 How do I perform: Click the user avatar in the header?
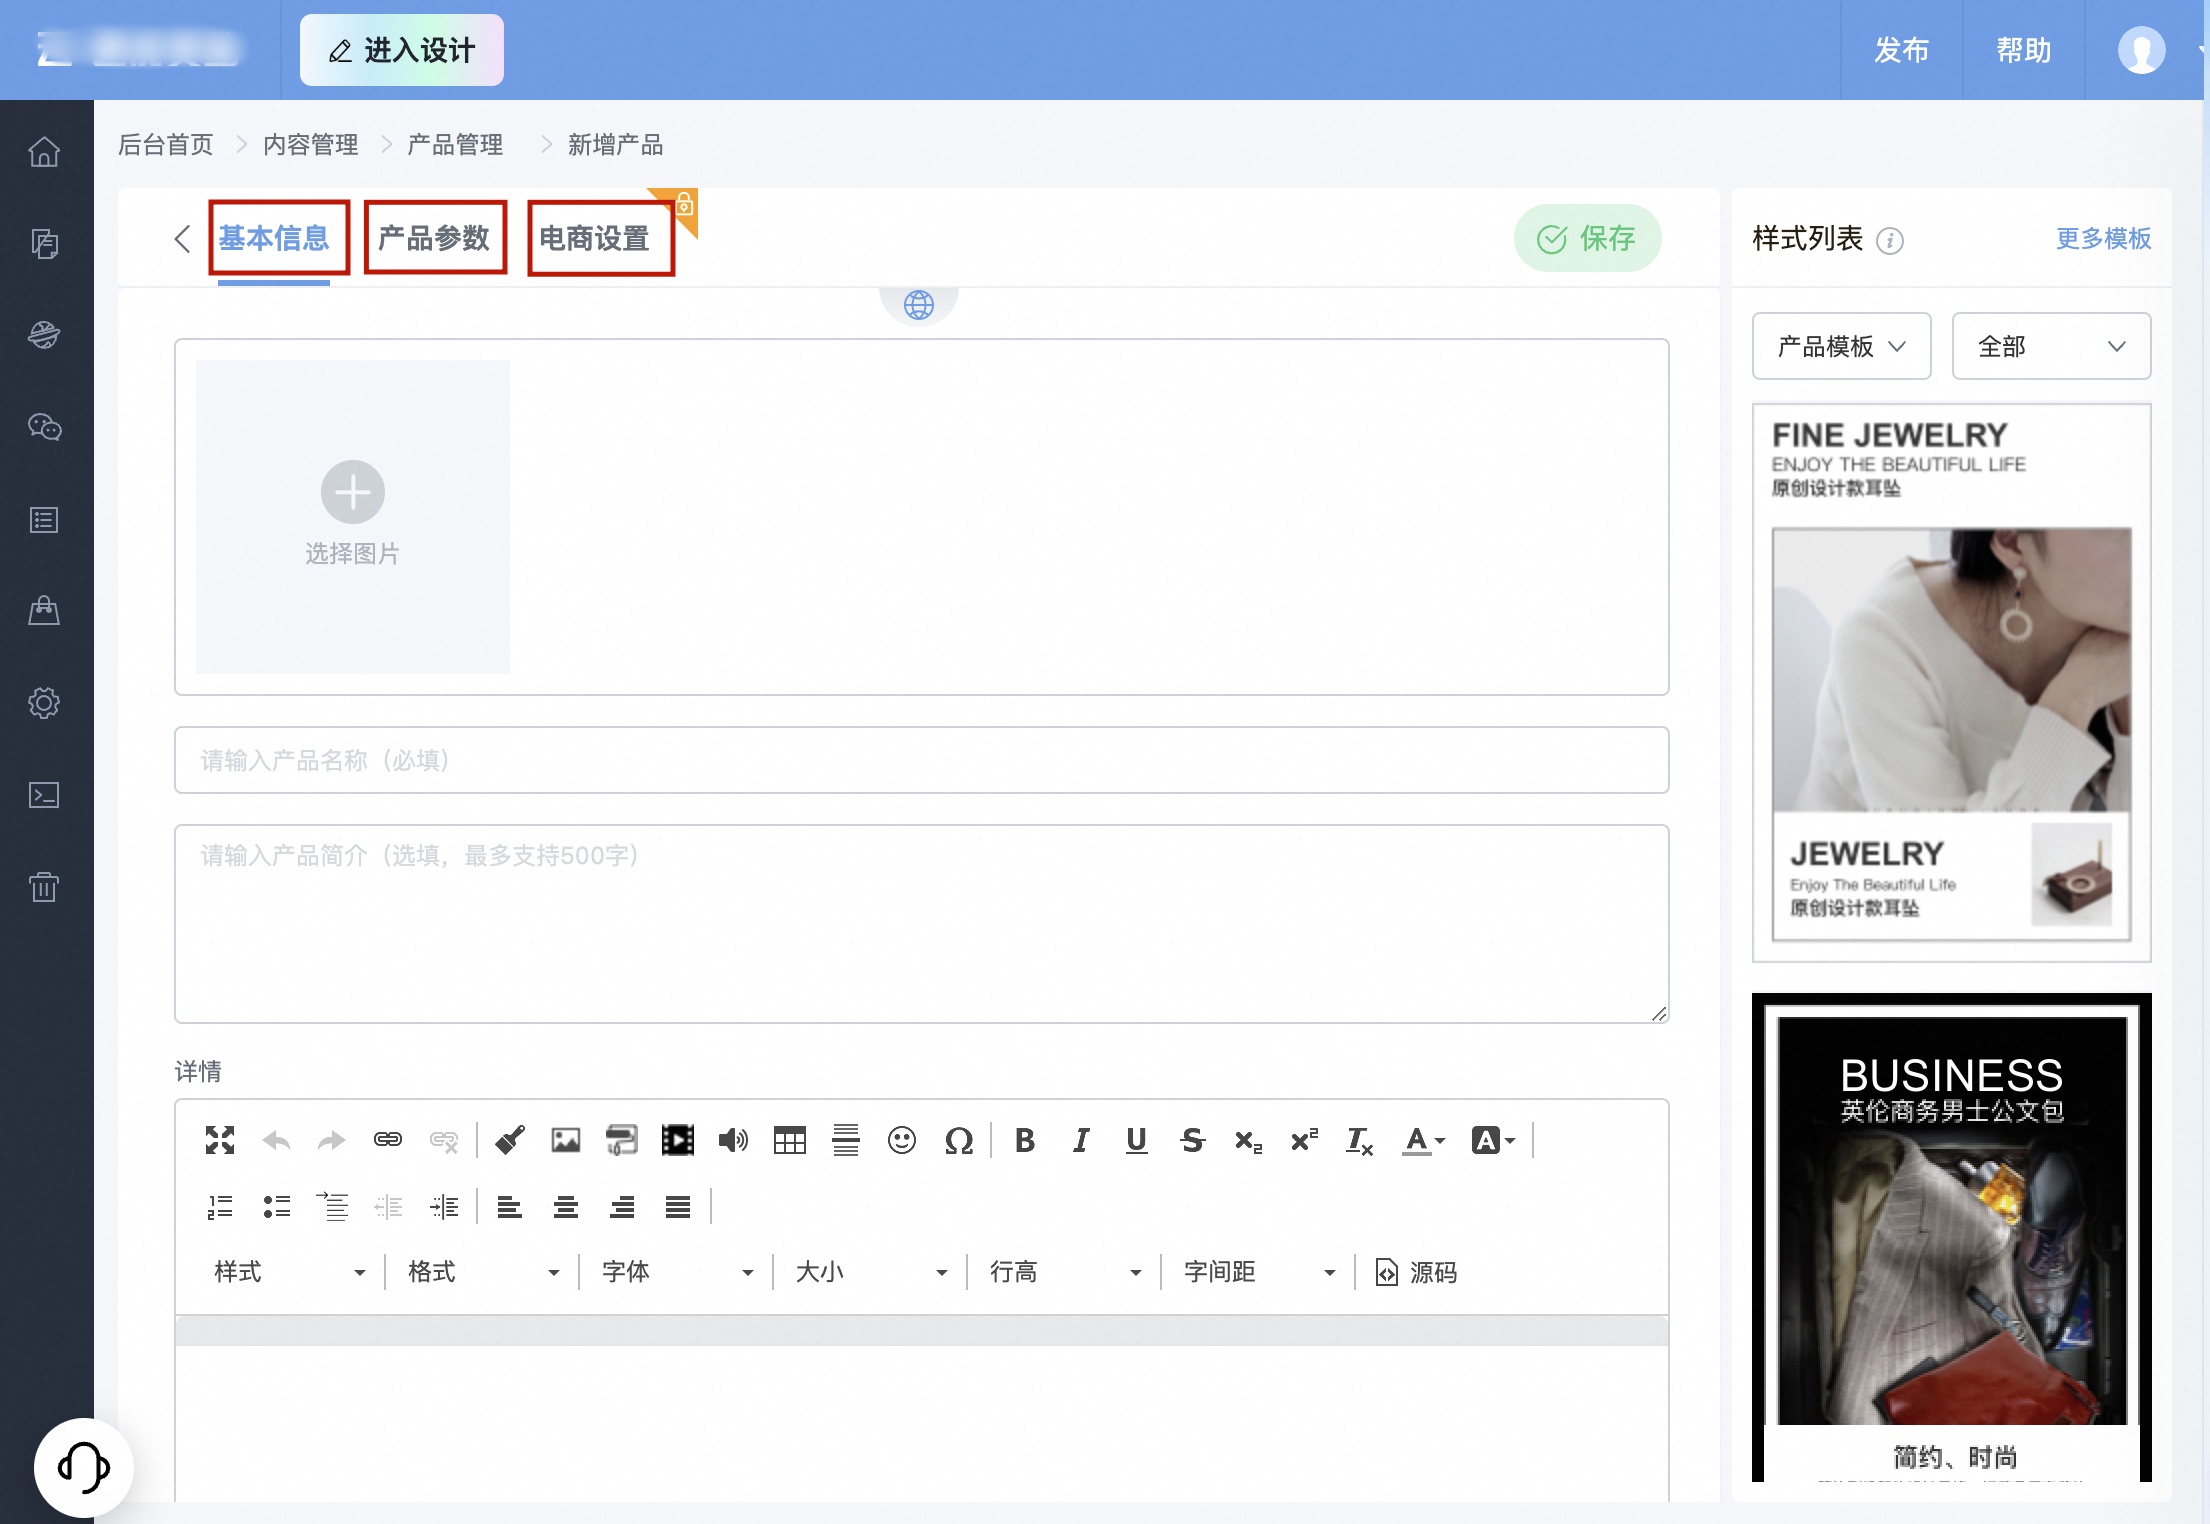click(x=2142, y=50)
